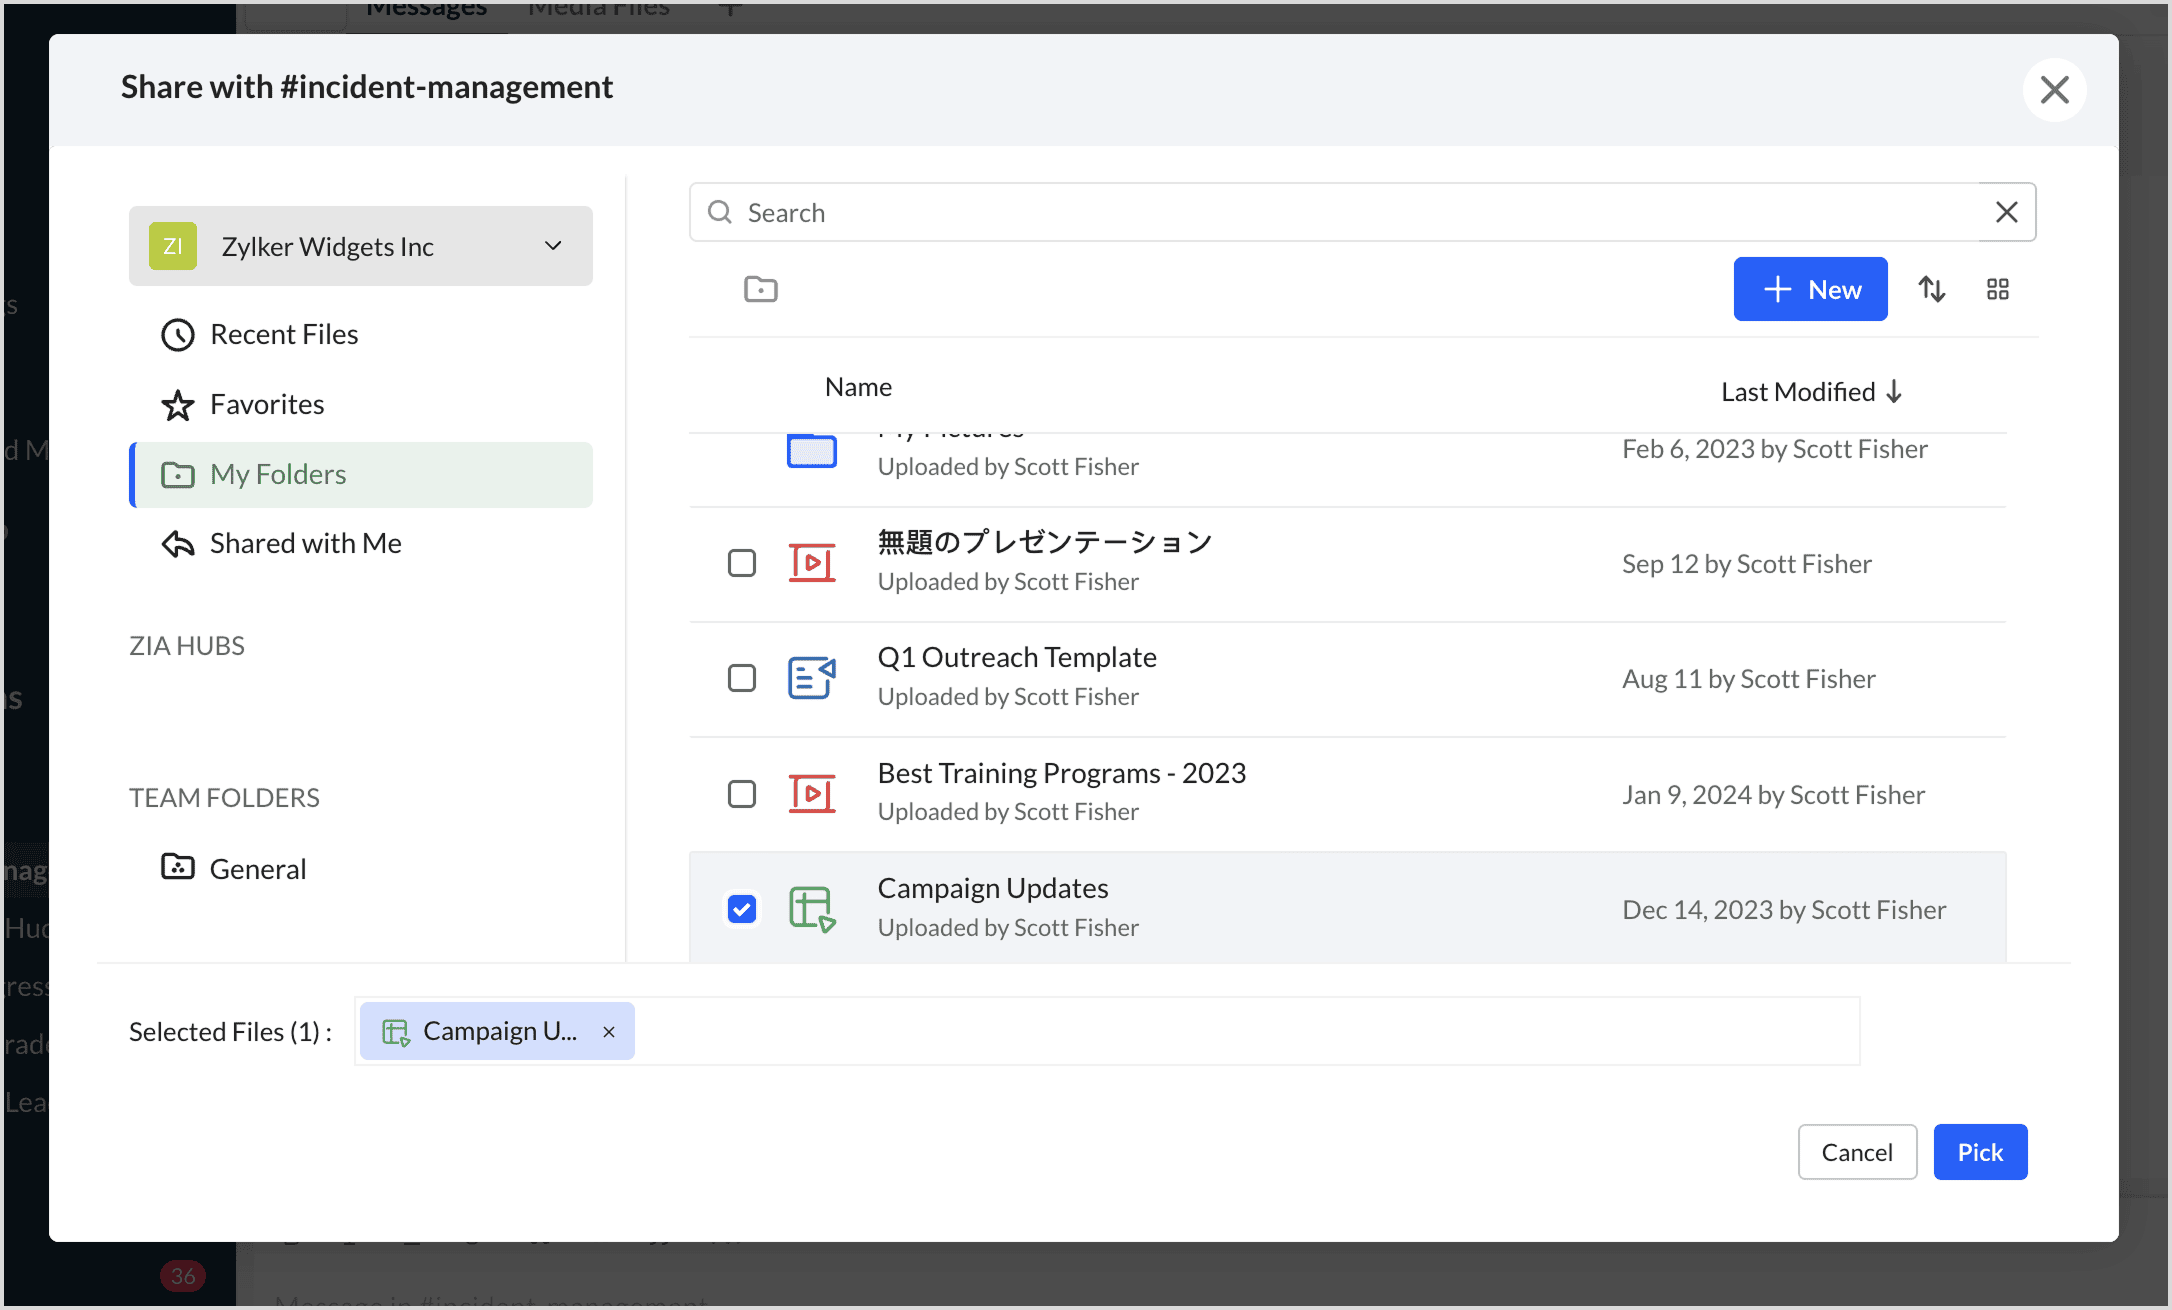Click the Favorites star icon
The image size is (2172, 1310).
point(178,405)
